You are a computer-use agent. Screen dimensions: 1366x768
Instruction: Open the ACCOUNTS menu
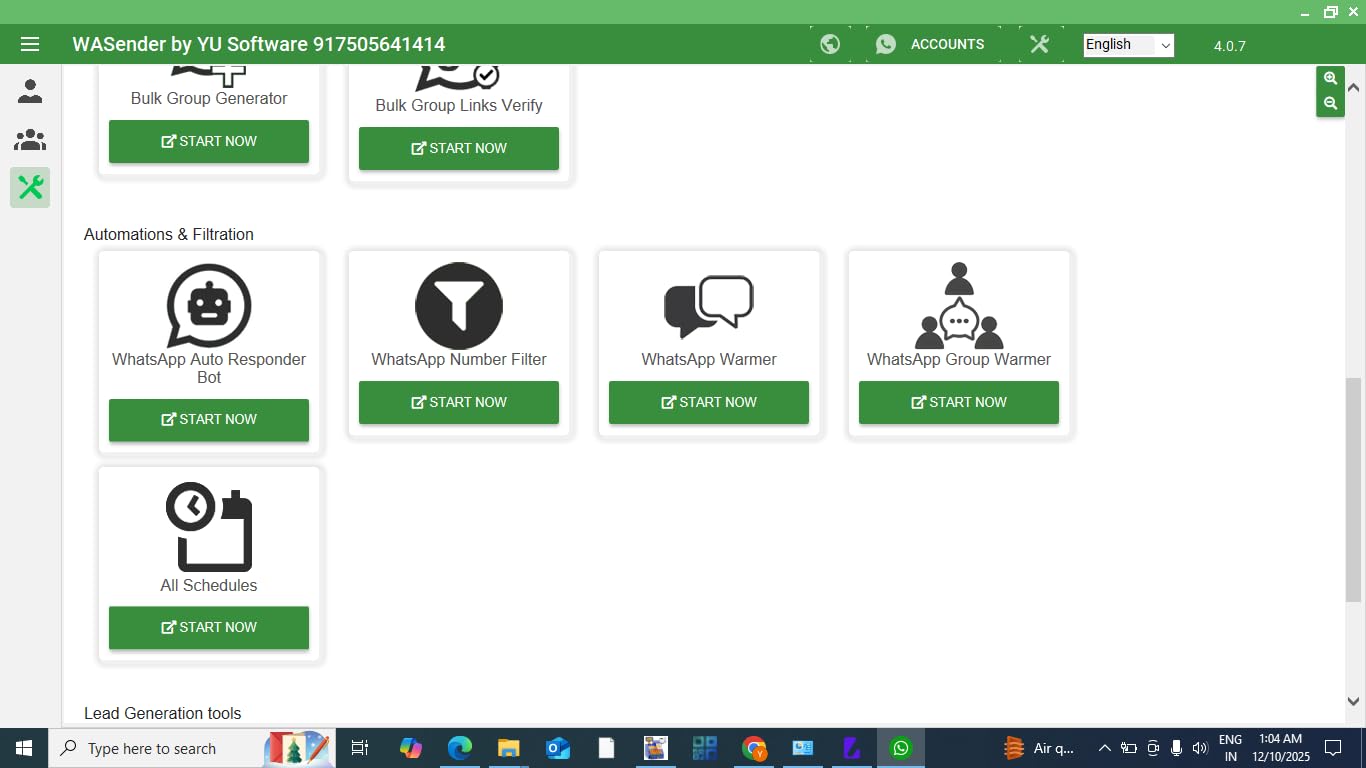pyautogui.click(x=930, y=44)
